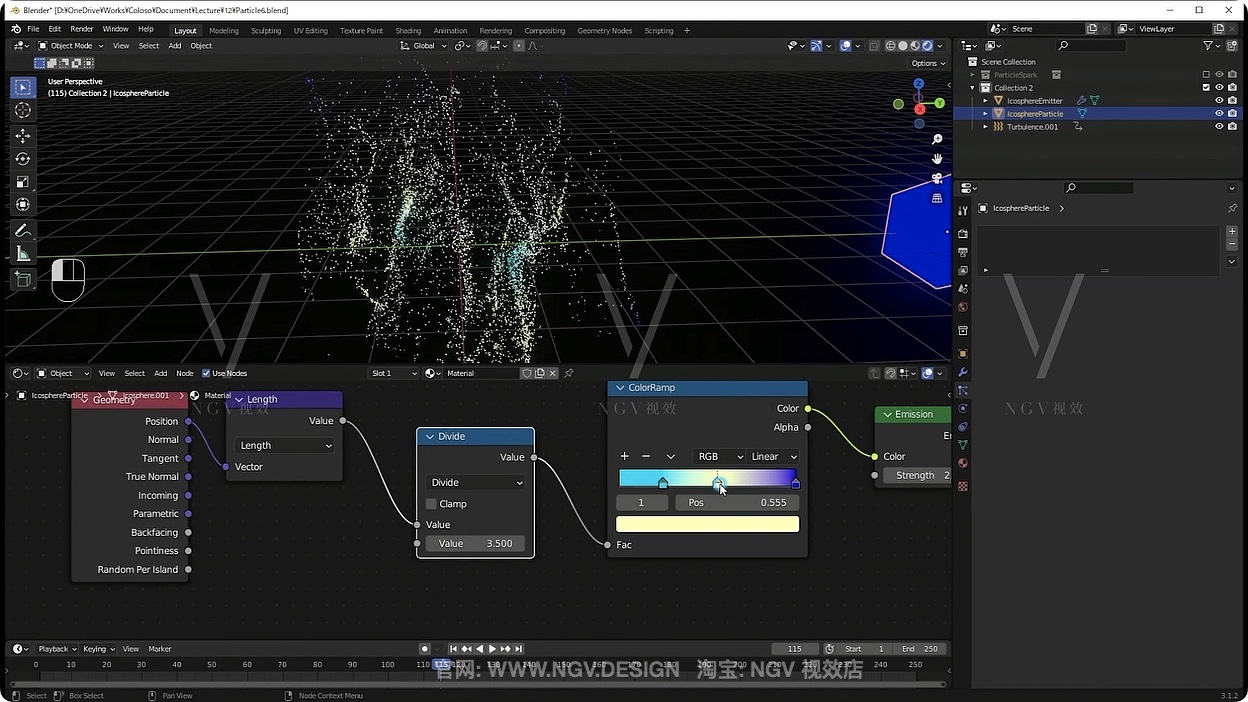This screenshot has height=702, width=1248.
Task: Open the Slot 1 material slot dropdown
Action: pos(394,373)
